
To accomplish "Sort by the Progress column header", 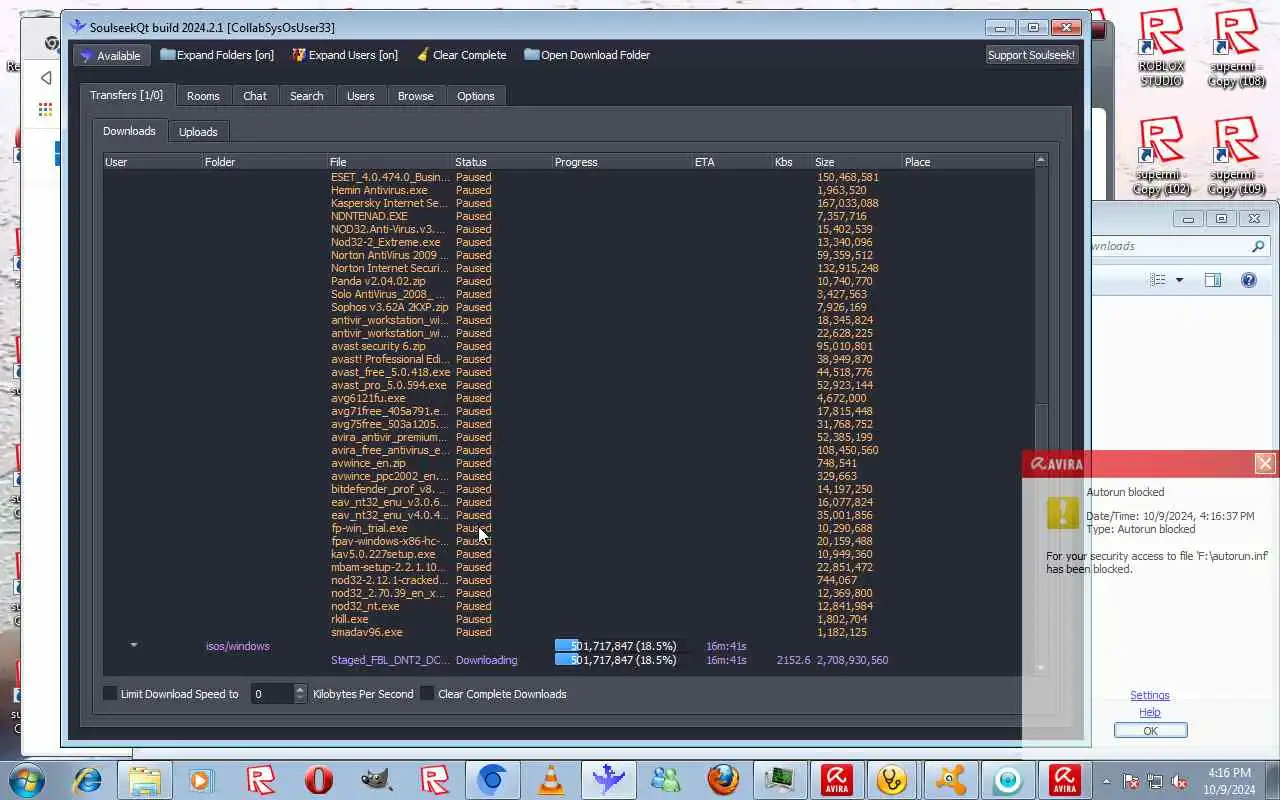I will click(622, 161).
